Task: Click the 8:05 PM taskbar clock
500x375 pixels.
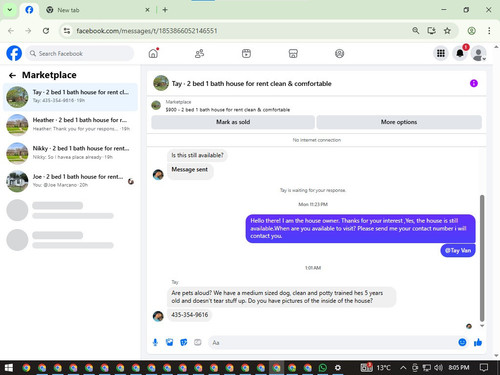Action: [x=459, y=368]
